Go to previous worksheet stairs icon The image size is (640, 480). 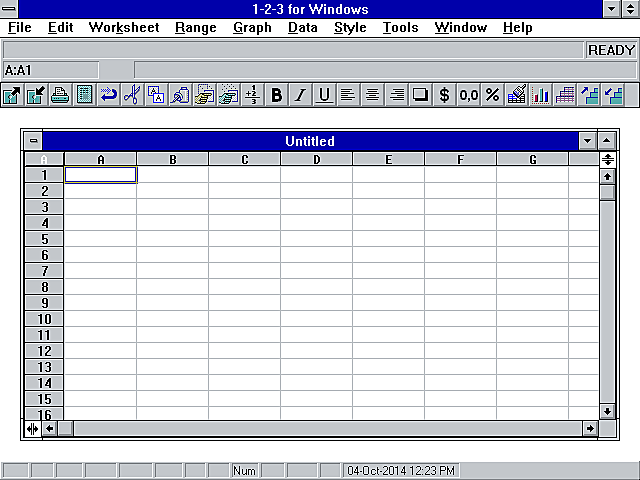[613, 95]
